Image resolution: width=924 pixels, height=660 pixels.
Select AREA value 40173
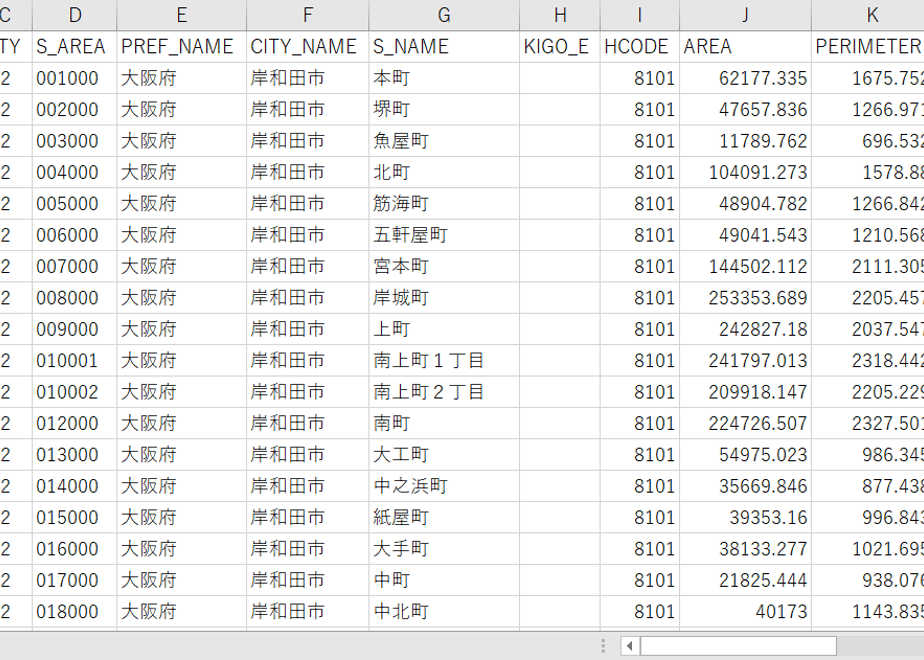(745, 611)
